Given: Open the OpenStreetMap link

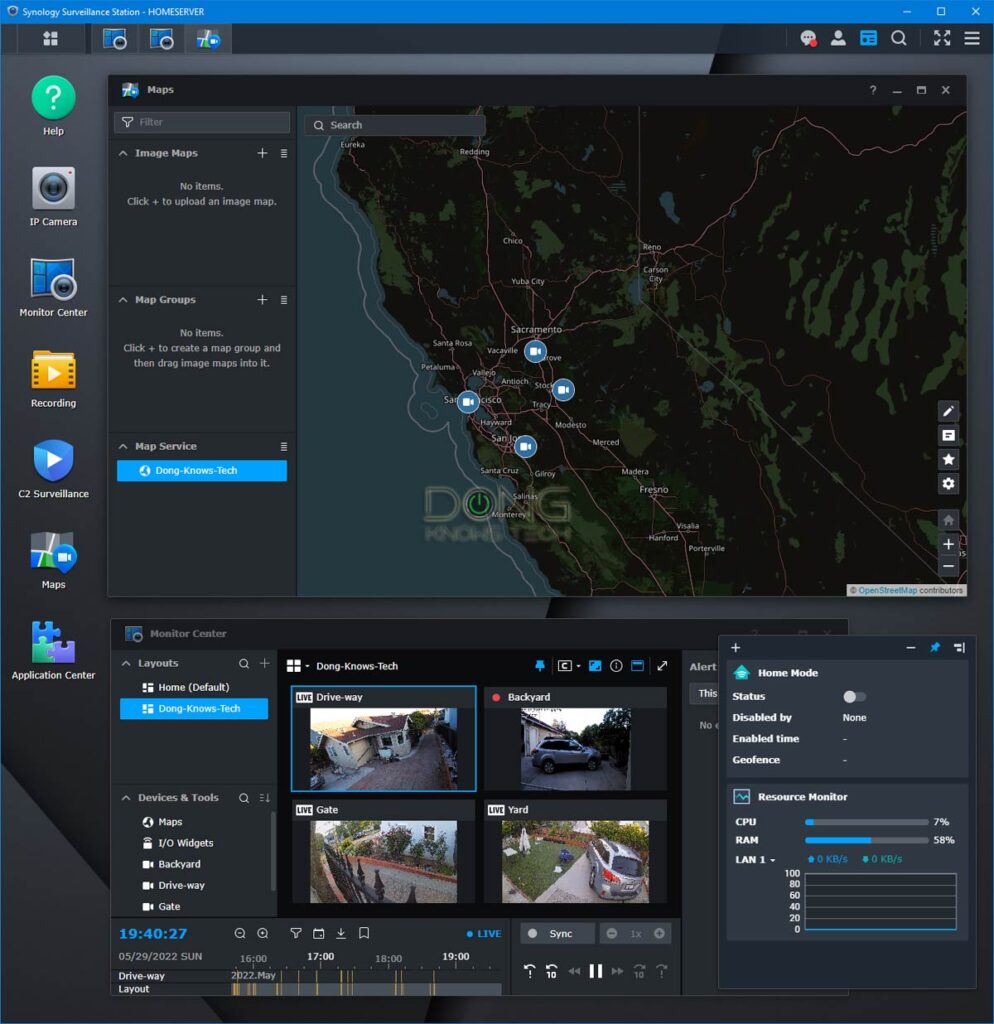Looking at the screenshot, I should click(x=887, y=590).
